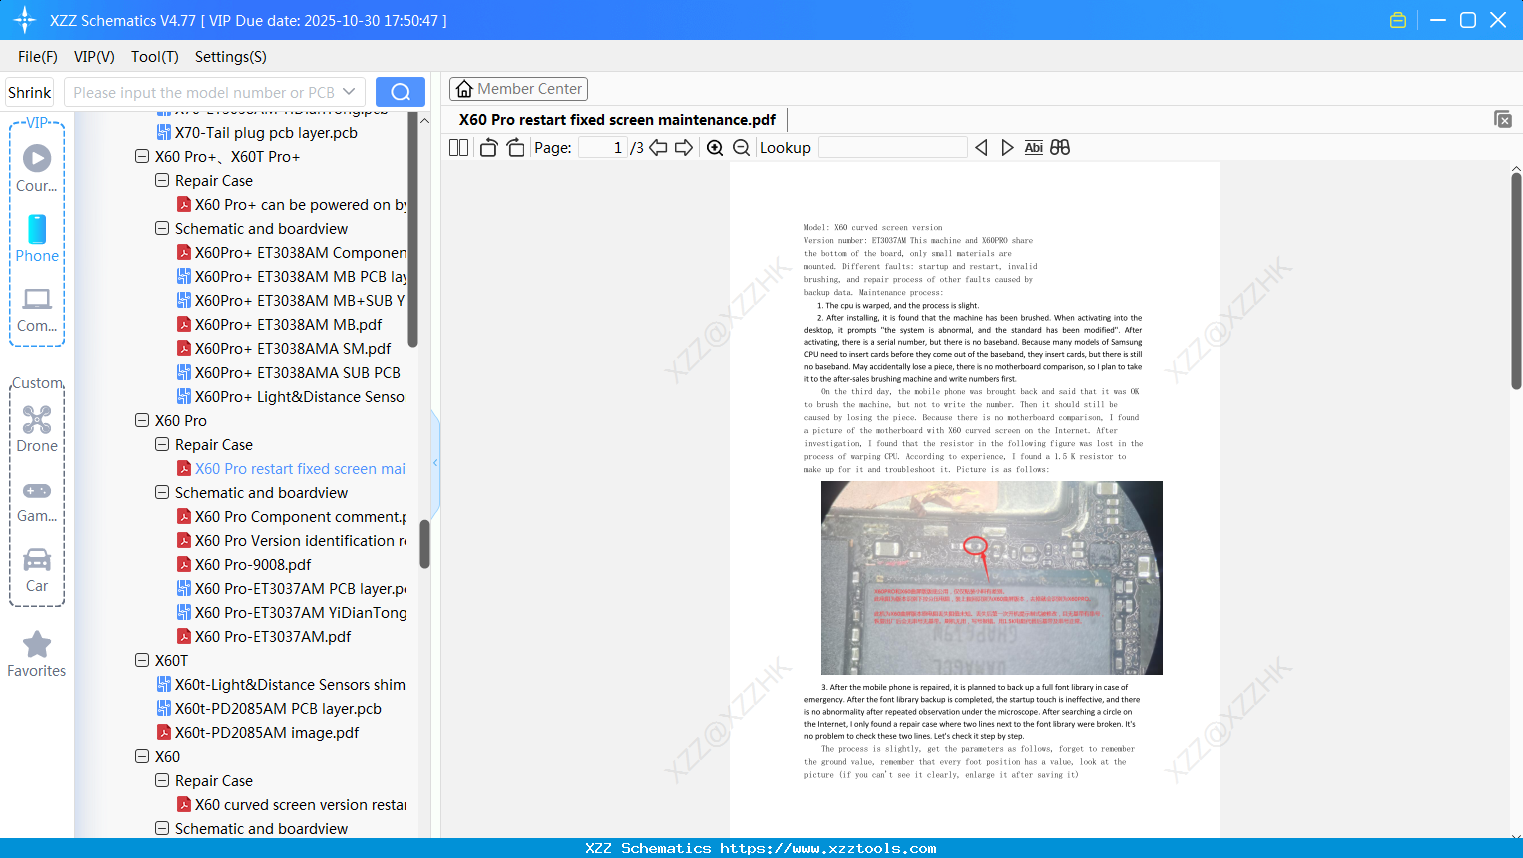The width and height of the screenshot is (1523, 858).
Task: Open X60 Pro Component comment file
Action: (x=291, y=517)
